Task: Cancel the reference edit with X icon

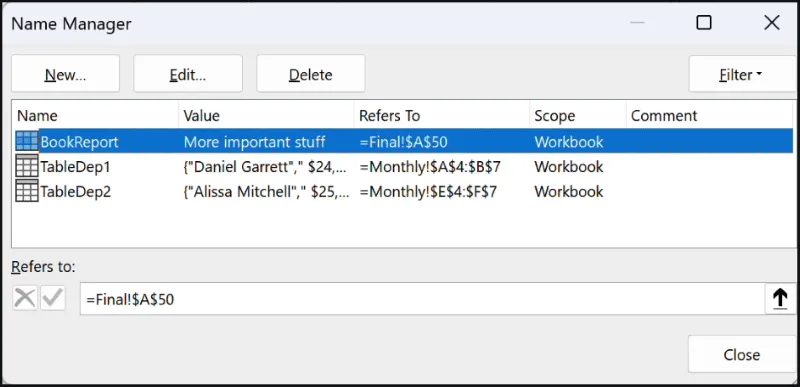Action: coord(25,298)
